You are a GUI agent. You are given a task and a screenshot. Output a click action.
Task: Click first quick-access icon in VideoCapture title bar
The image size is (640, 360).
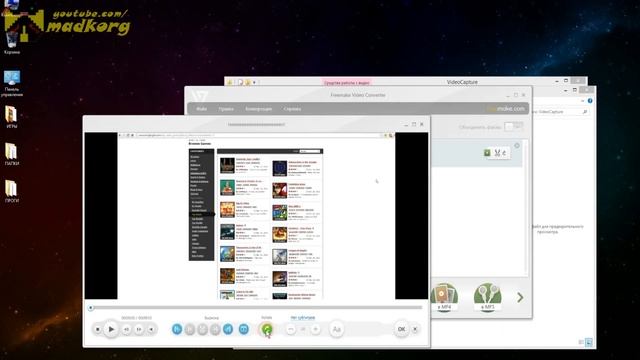tap(230, 82)
